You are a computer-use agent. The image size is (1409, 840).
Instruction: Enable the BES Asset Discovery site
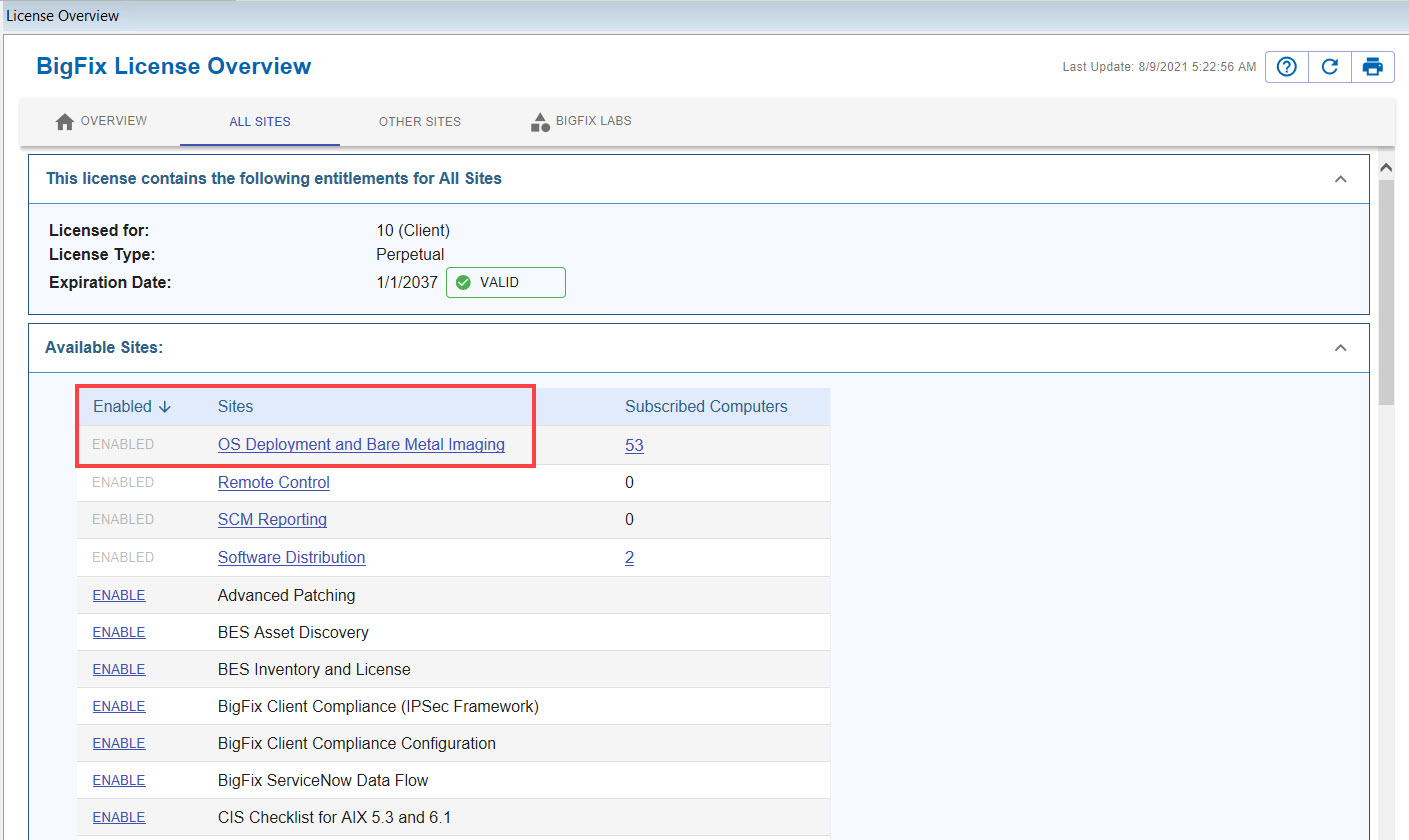pyautogui.click(x=119, y=632)
